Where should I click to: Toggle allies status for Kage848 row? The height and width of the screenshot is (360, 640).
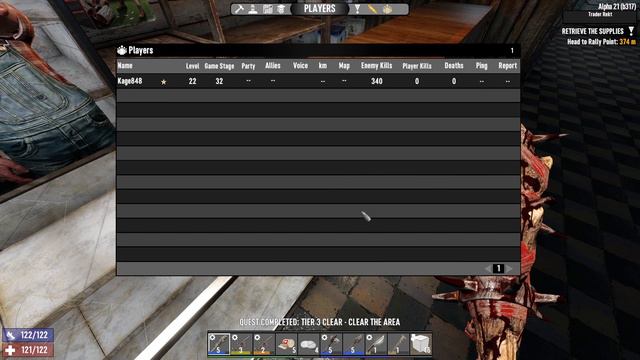click(x=273, y=81)
